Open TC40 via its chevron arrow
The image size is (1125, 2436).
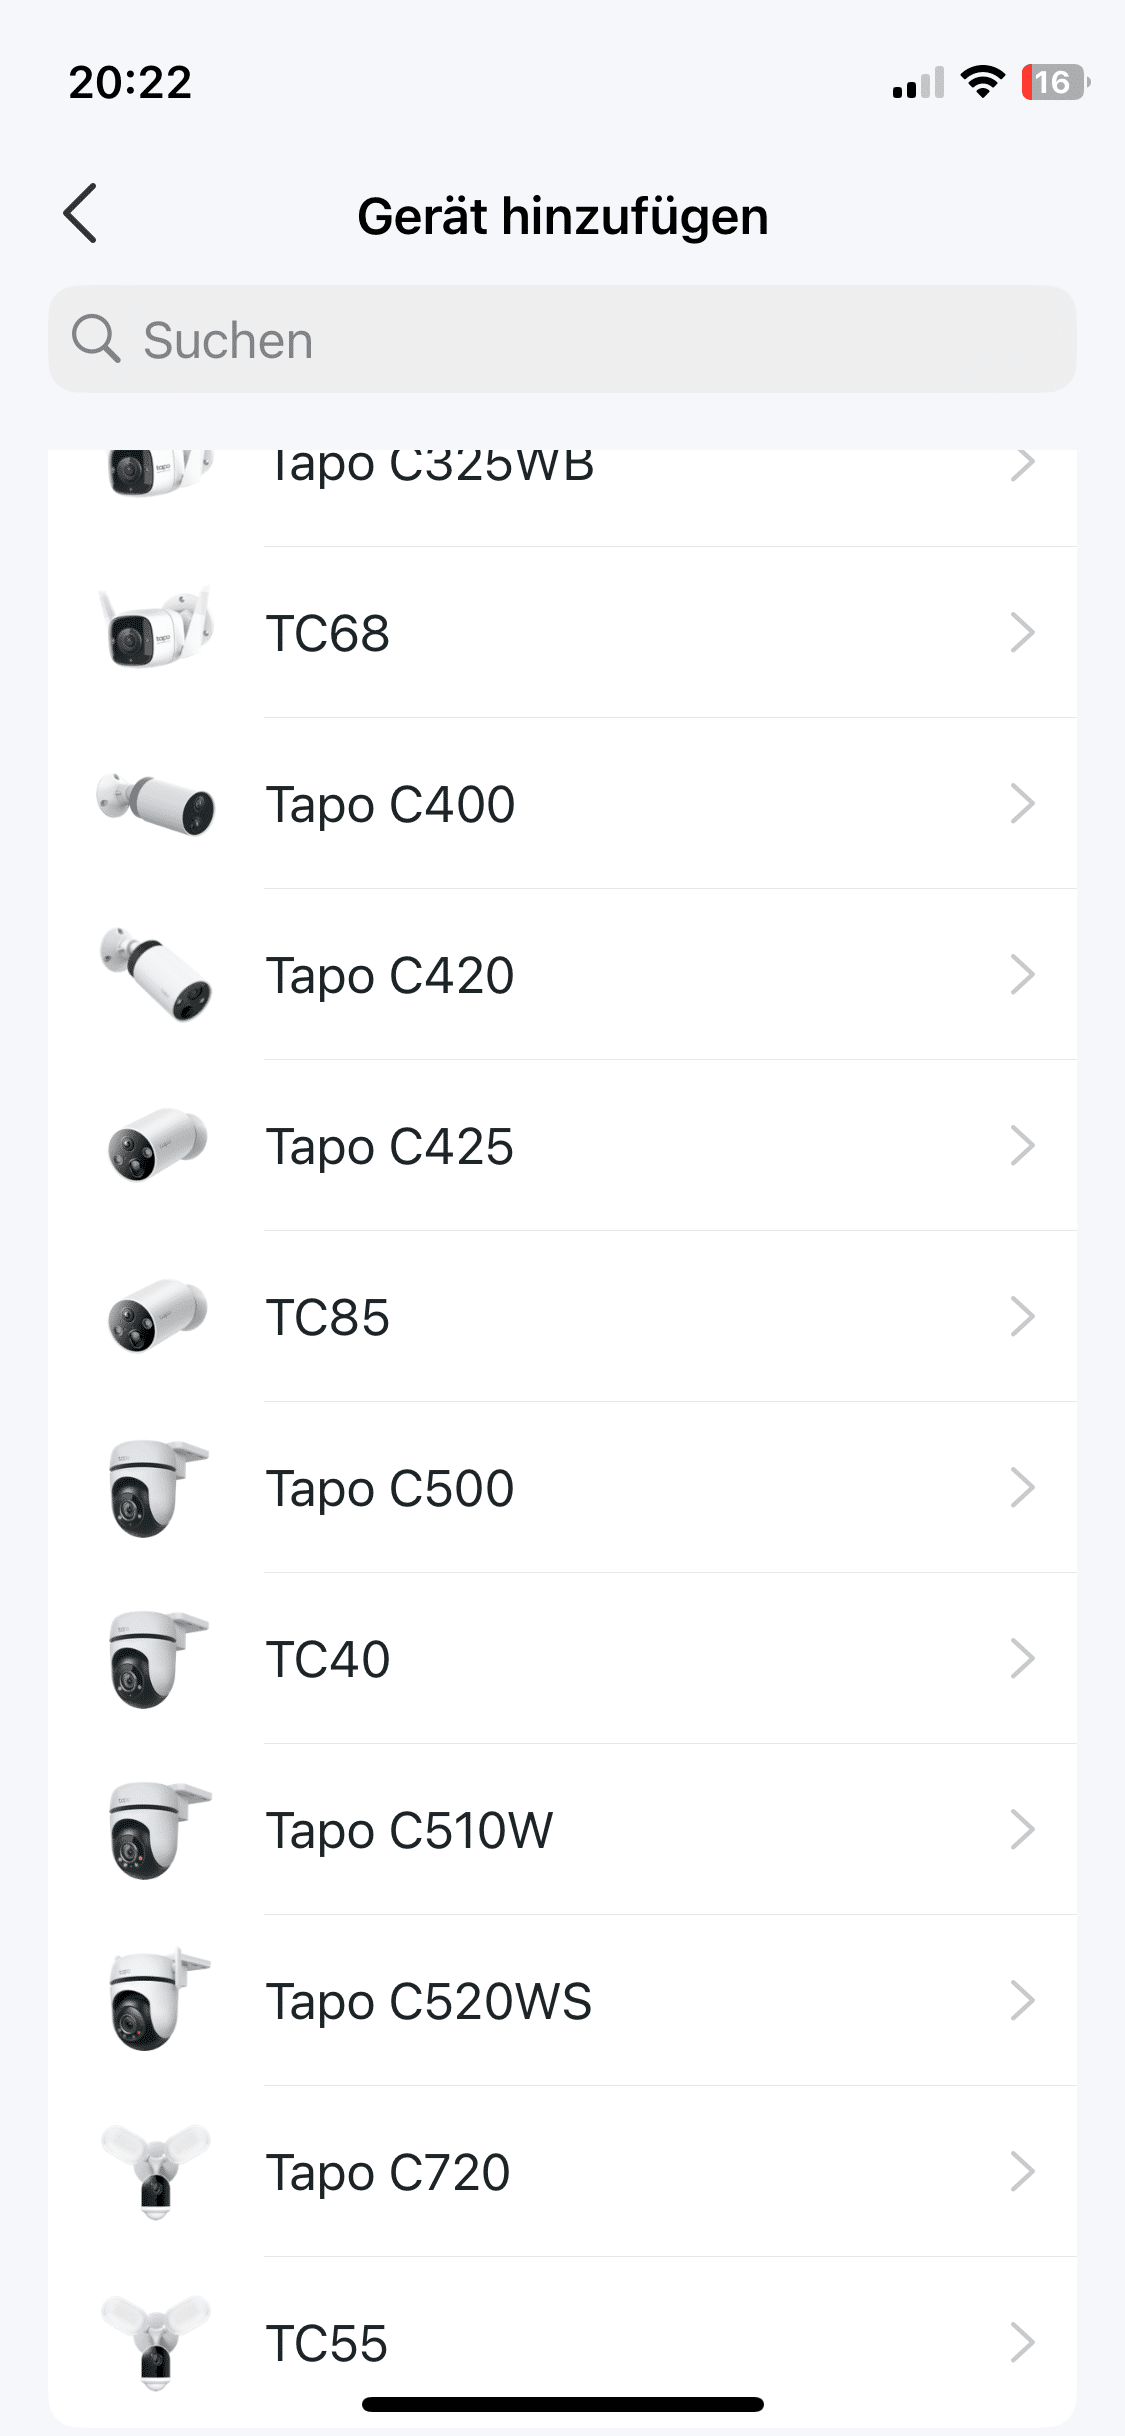point(1021,1659)
